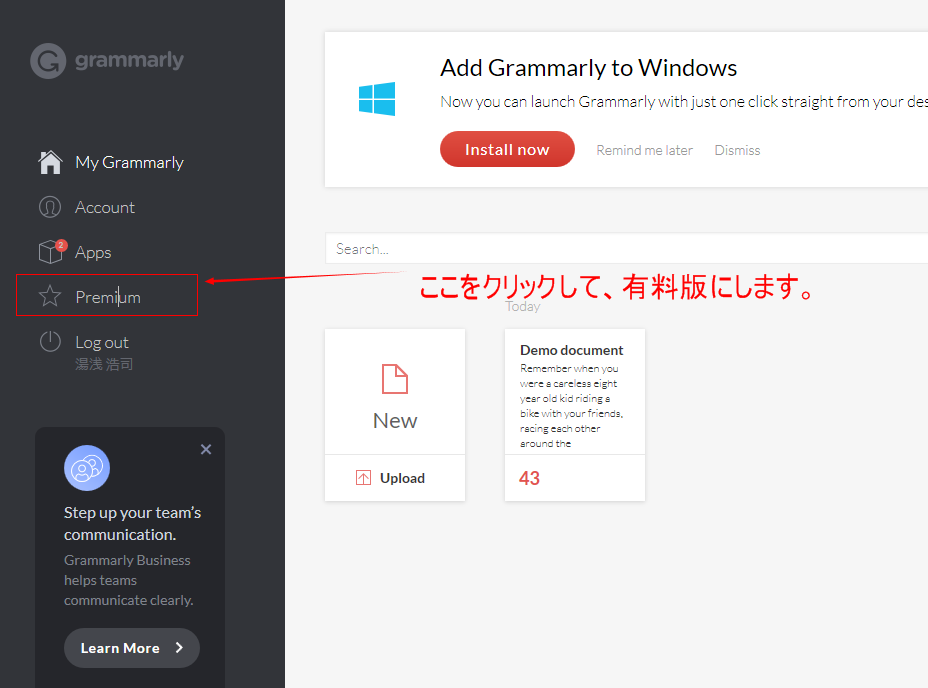
Task: Create a New document
Action: (x=395, y=392)
